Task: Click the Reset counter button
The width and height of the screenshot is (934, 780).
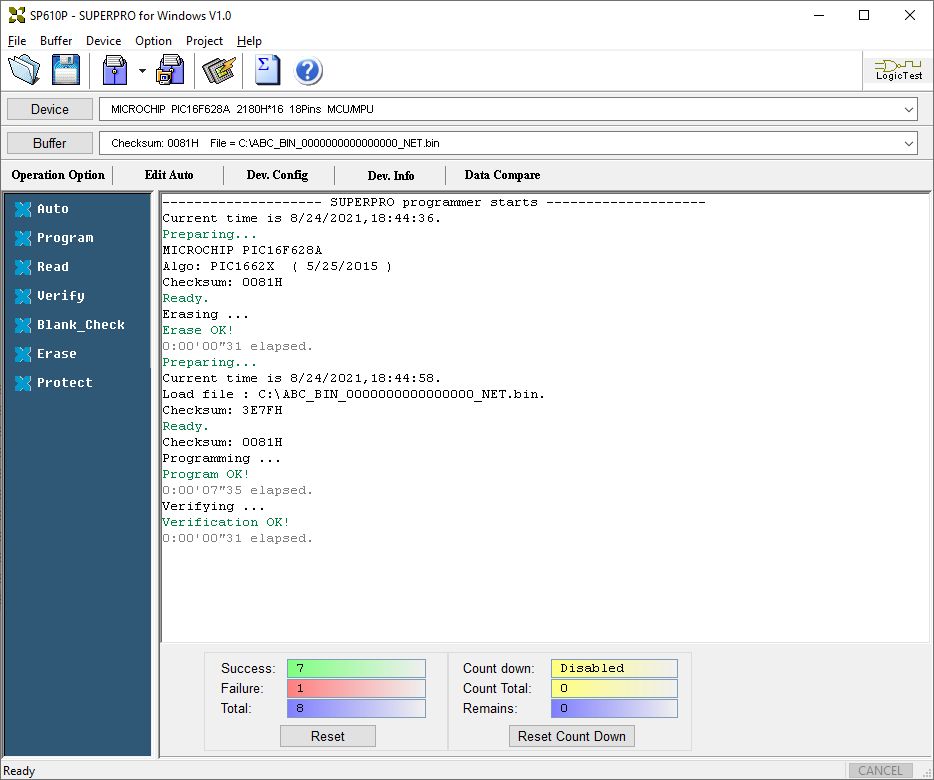Action: click(x=328, y=736)
